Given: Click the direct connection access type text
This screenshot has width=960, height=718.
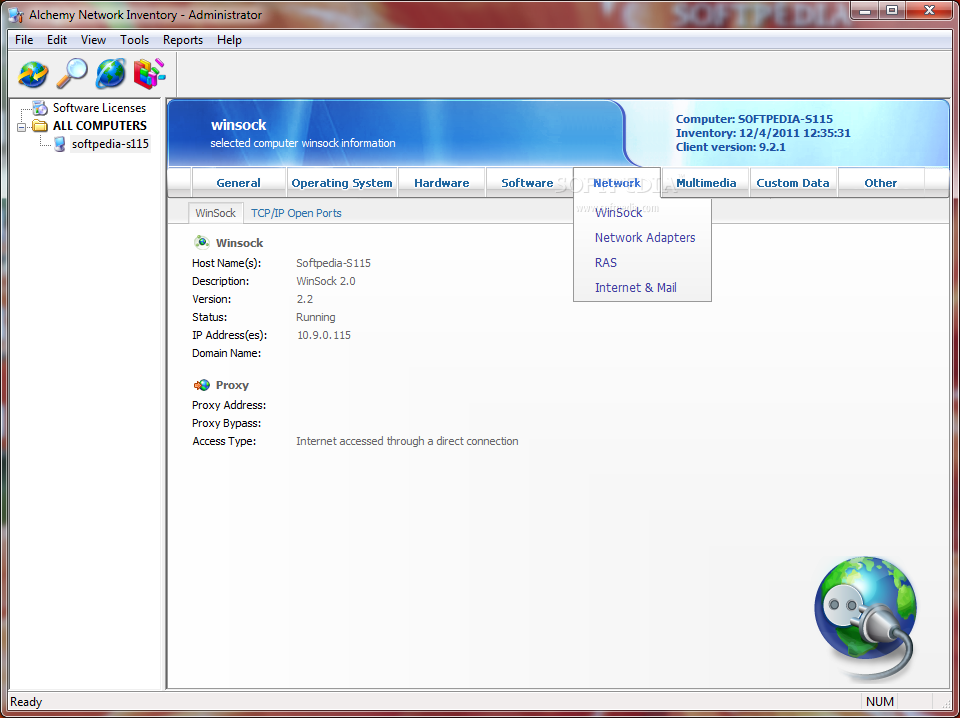Looking at the screenshot, I should (407, 441).
